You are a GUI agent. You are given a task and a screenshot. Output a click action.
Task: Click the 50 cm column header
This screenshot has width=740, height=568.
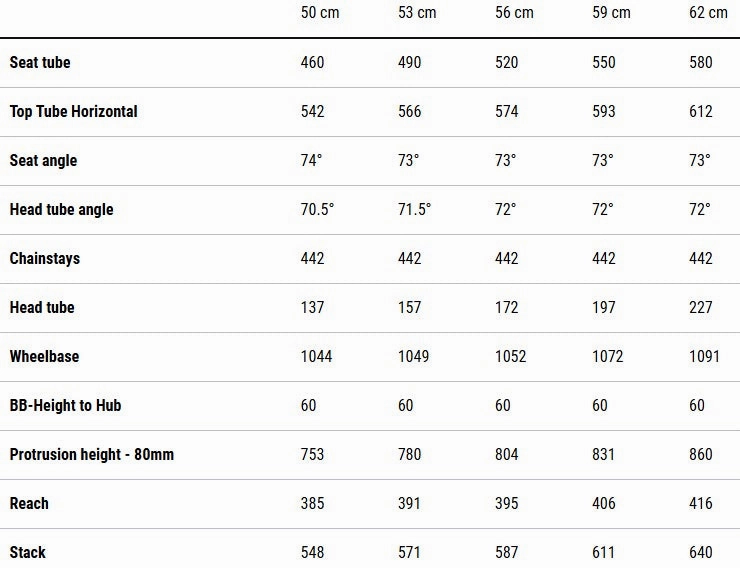pyautogui.click(x=320, y=13)
